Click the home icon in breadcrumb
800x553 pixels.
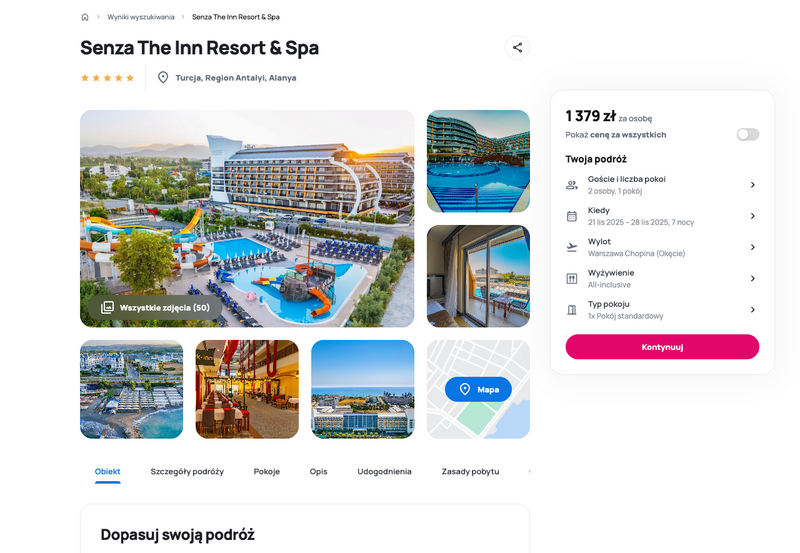85,17
